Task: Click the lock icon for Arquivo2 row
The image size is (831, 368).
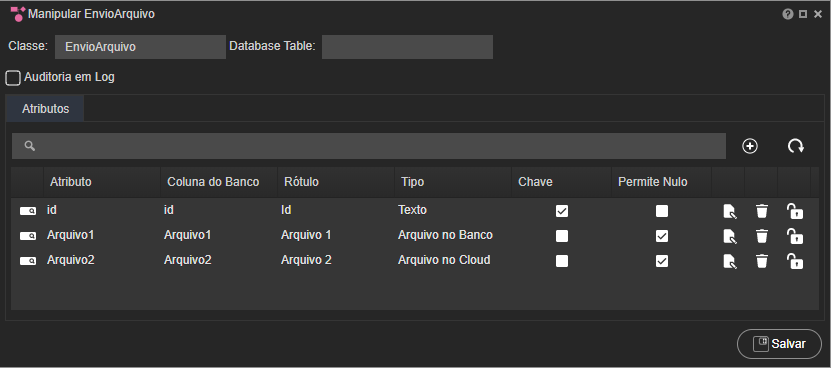Action: click(x=794, y=261)
